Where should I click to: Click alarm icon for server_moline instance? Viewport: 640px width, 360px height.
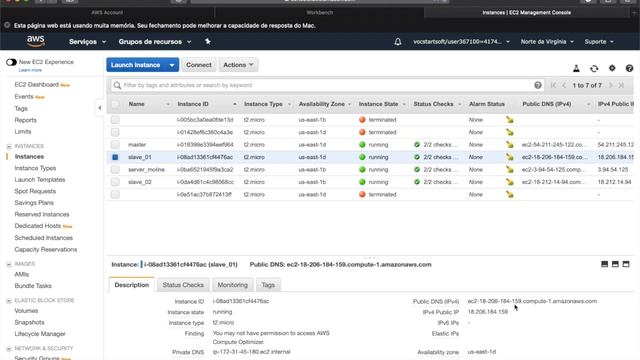510,169
